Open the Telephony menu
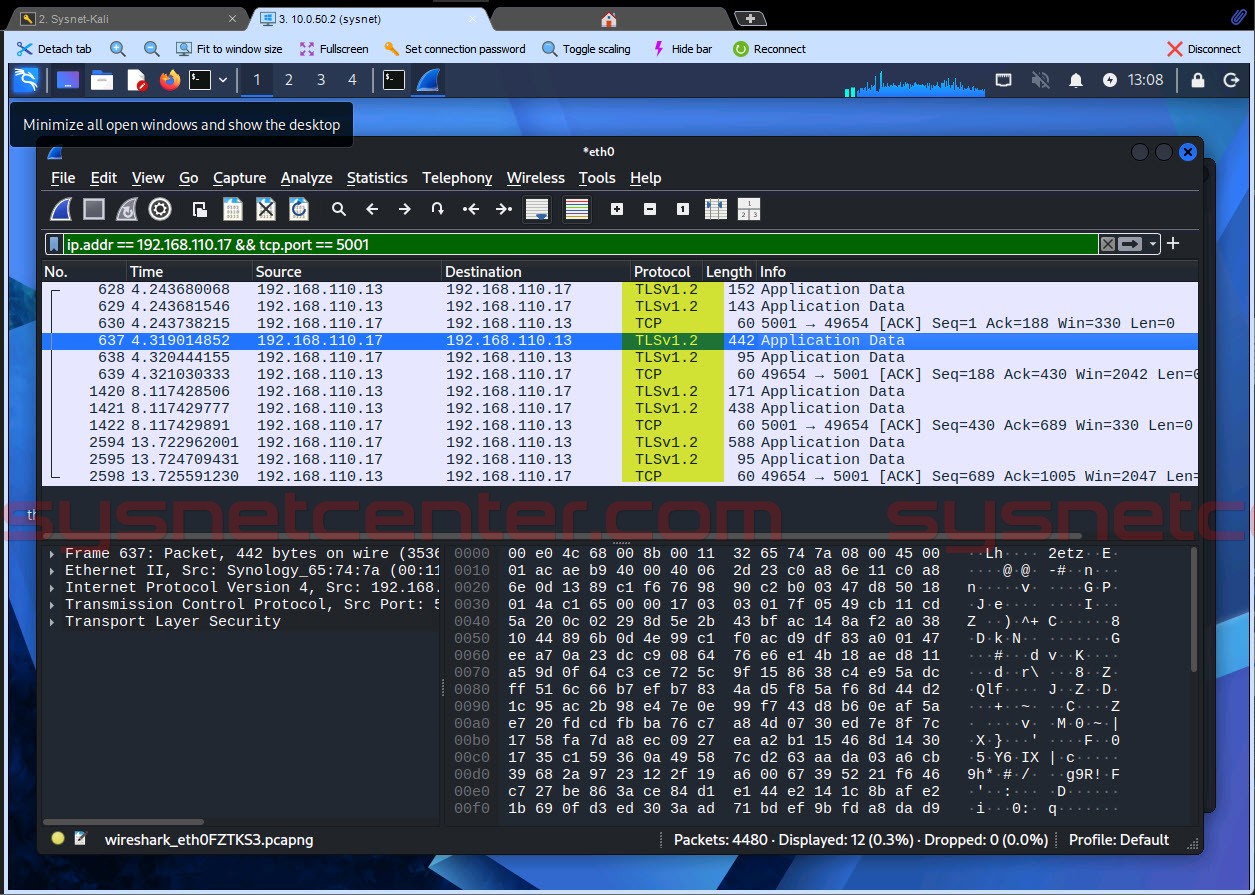1255x895 pixels. (x=457, y=178)
